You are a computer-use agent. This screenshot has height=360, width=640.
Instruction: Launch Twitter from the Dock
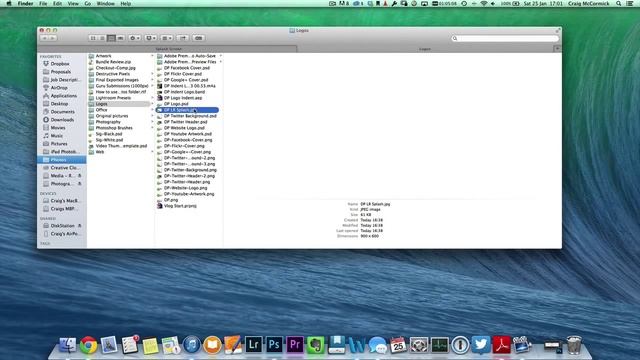coord(481,345)
